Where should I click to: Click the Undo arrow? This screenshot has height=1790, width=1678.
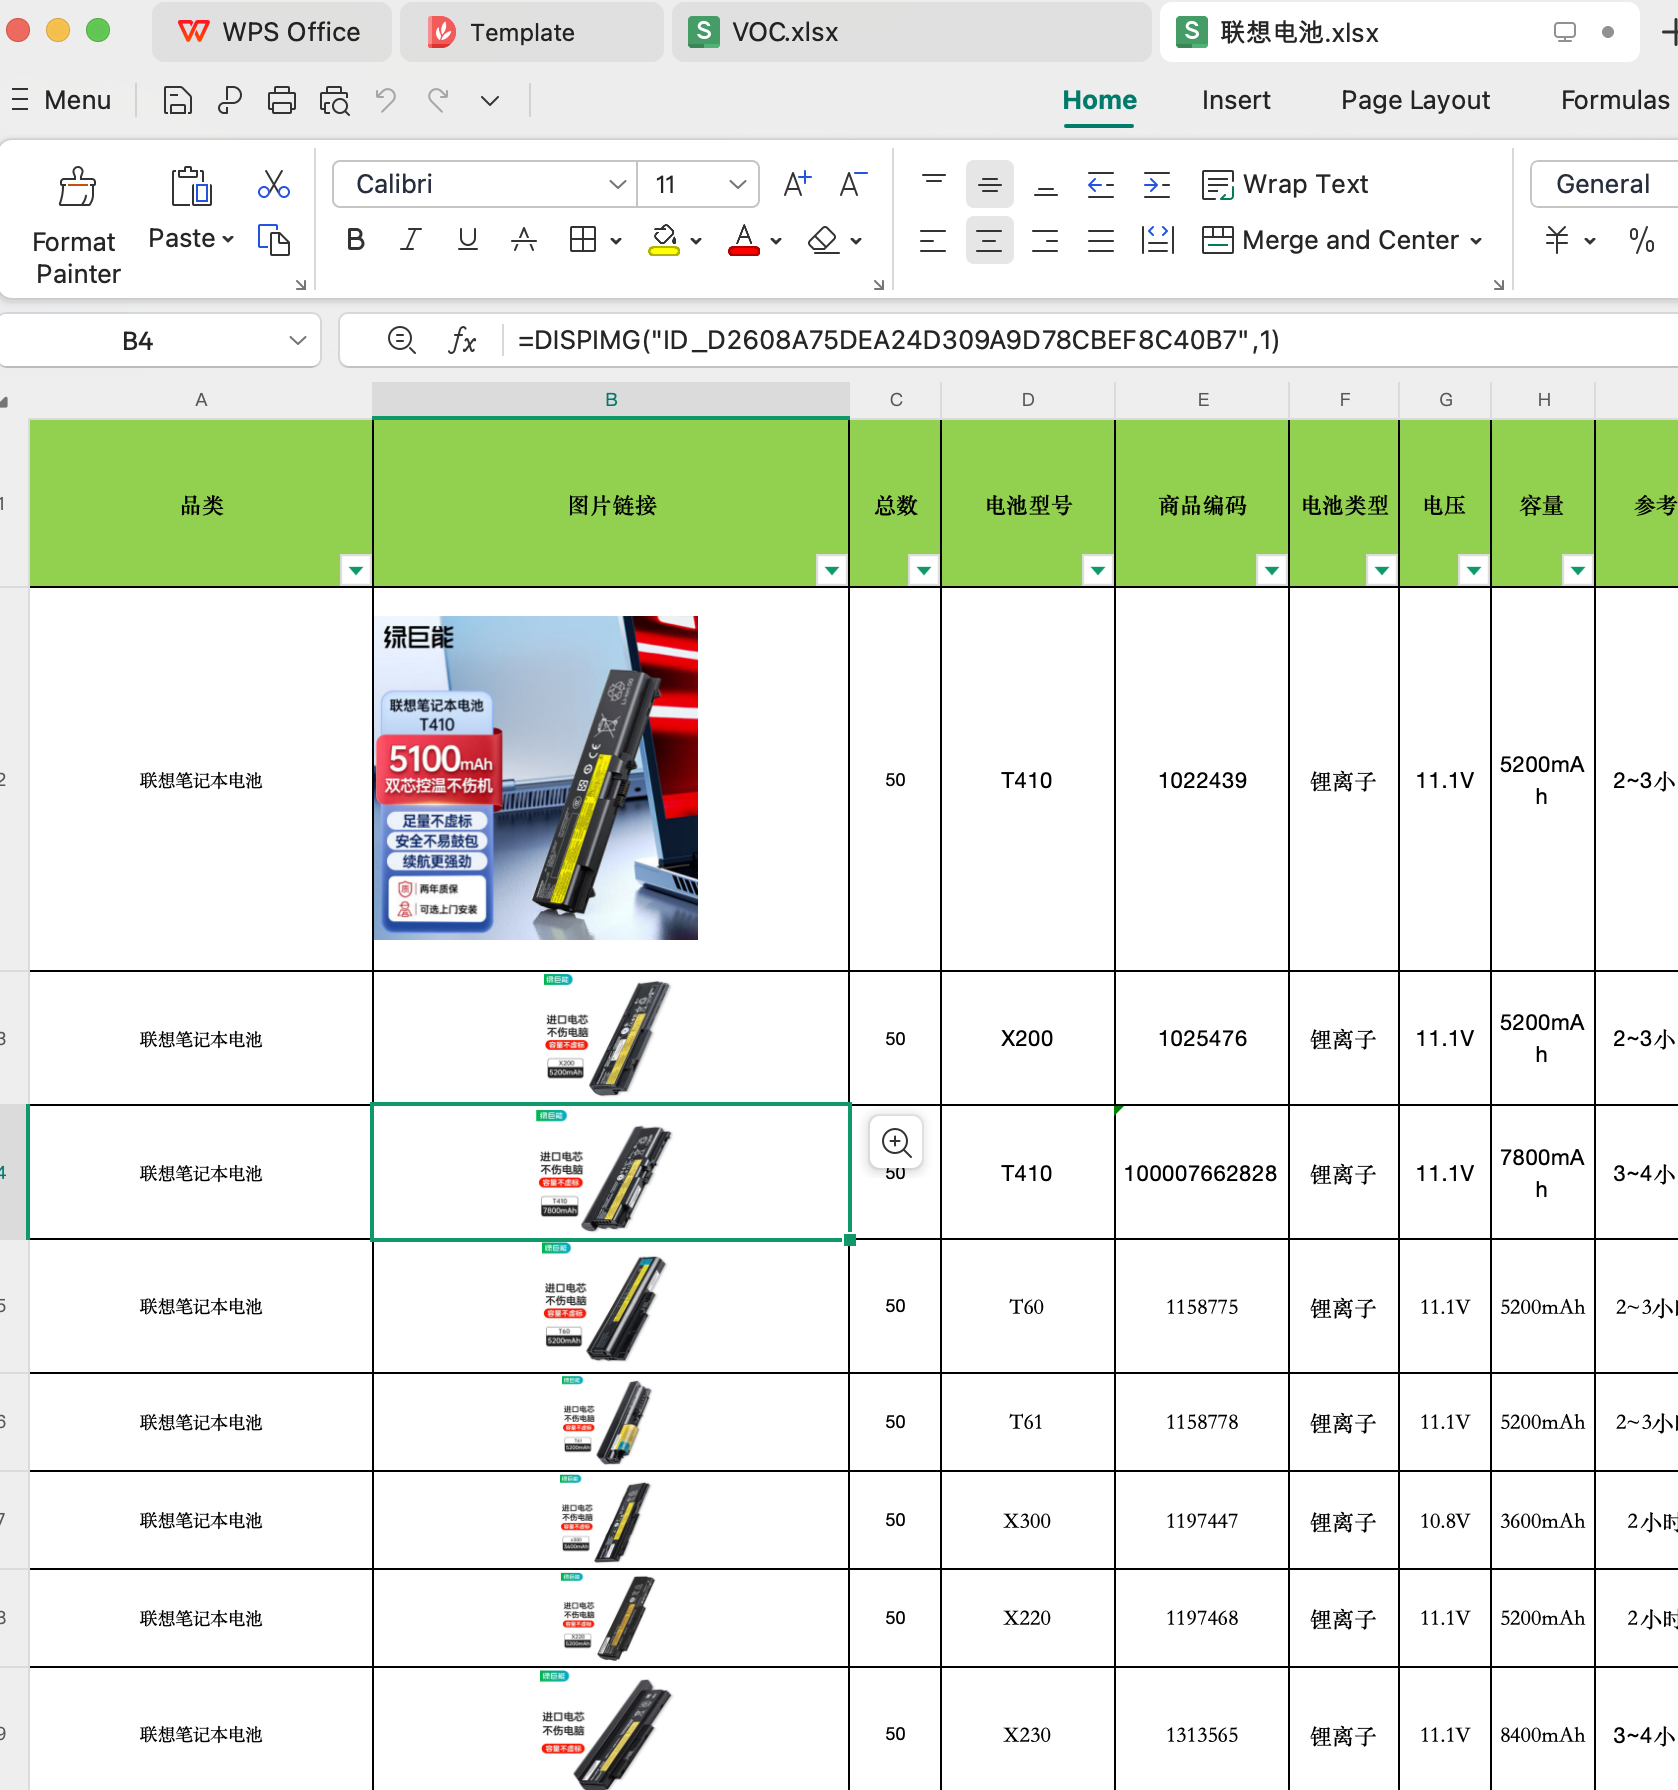pyautogui.click(x=386, y=100)
